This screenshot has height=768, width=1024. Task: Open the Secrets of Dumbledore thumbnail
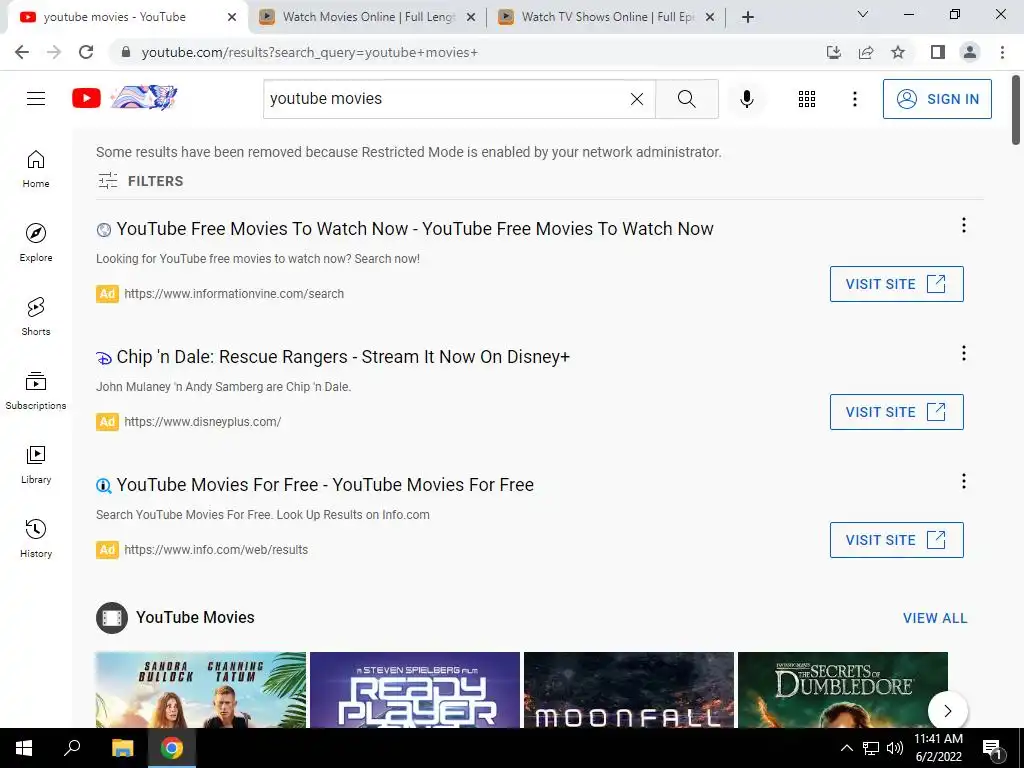coord(842,690)
